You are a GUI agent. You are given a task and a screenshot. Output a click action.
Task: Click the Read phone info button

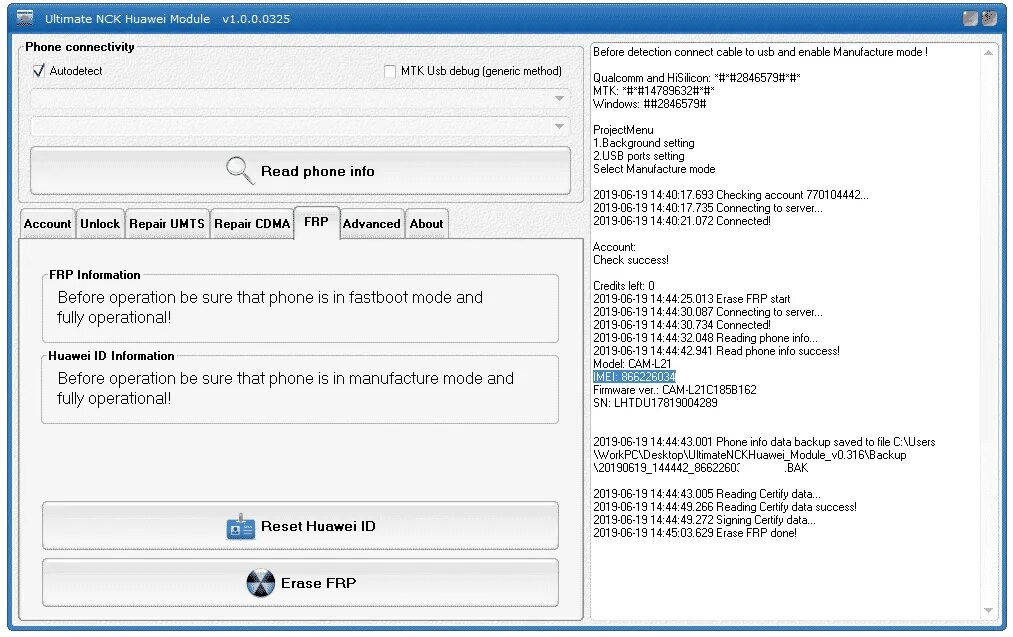[x=300, y=171]
